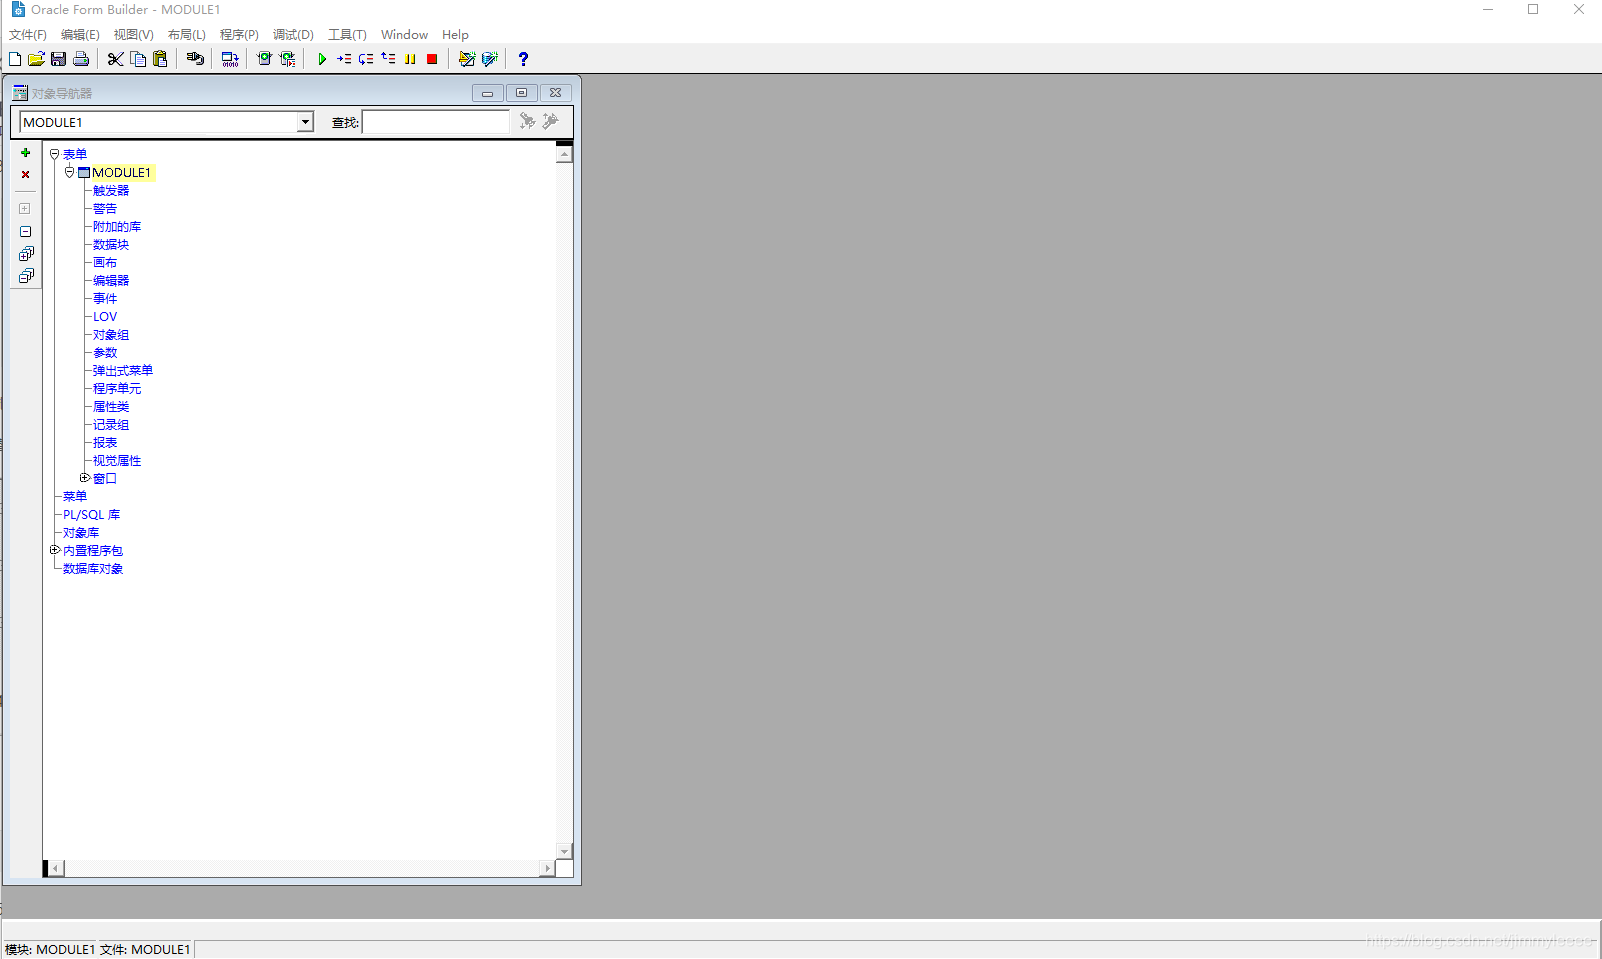The image size is (1602, 959).
Task: Click the Copy toolbar icon
Action: tap(138, 59)
